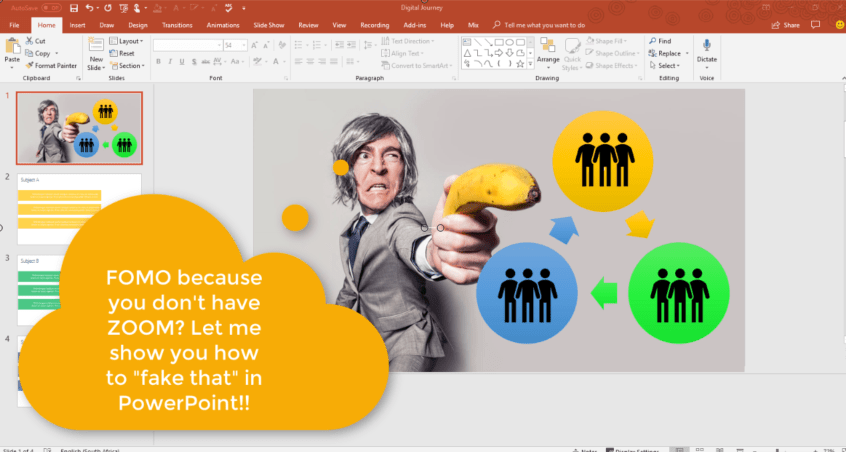
Task: Click the Reset slide button
Action: click(x=125, y=53)
